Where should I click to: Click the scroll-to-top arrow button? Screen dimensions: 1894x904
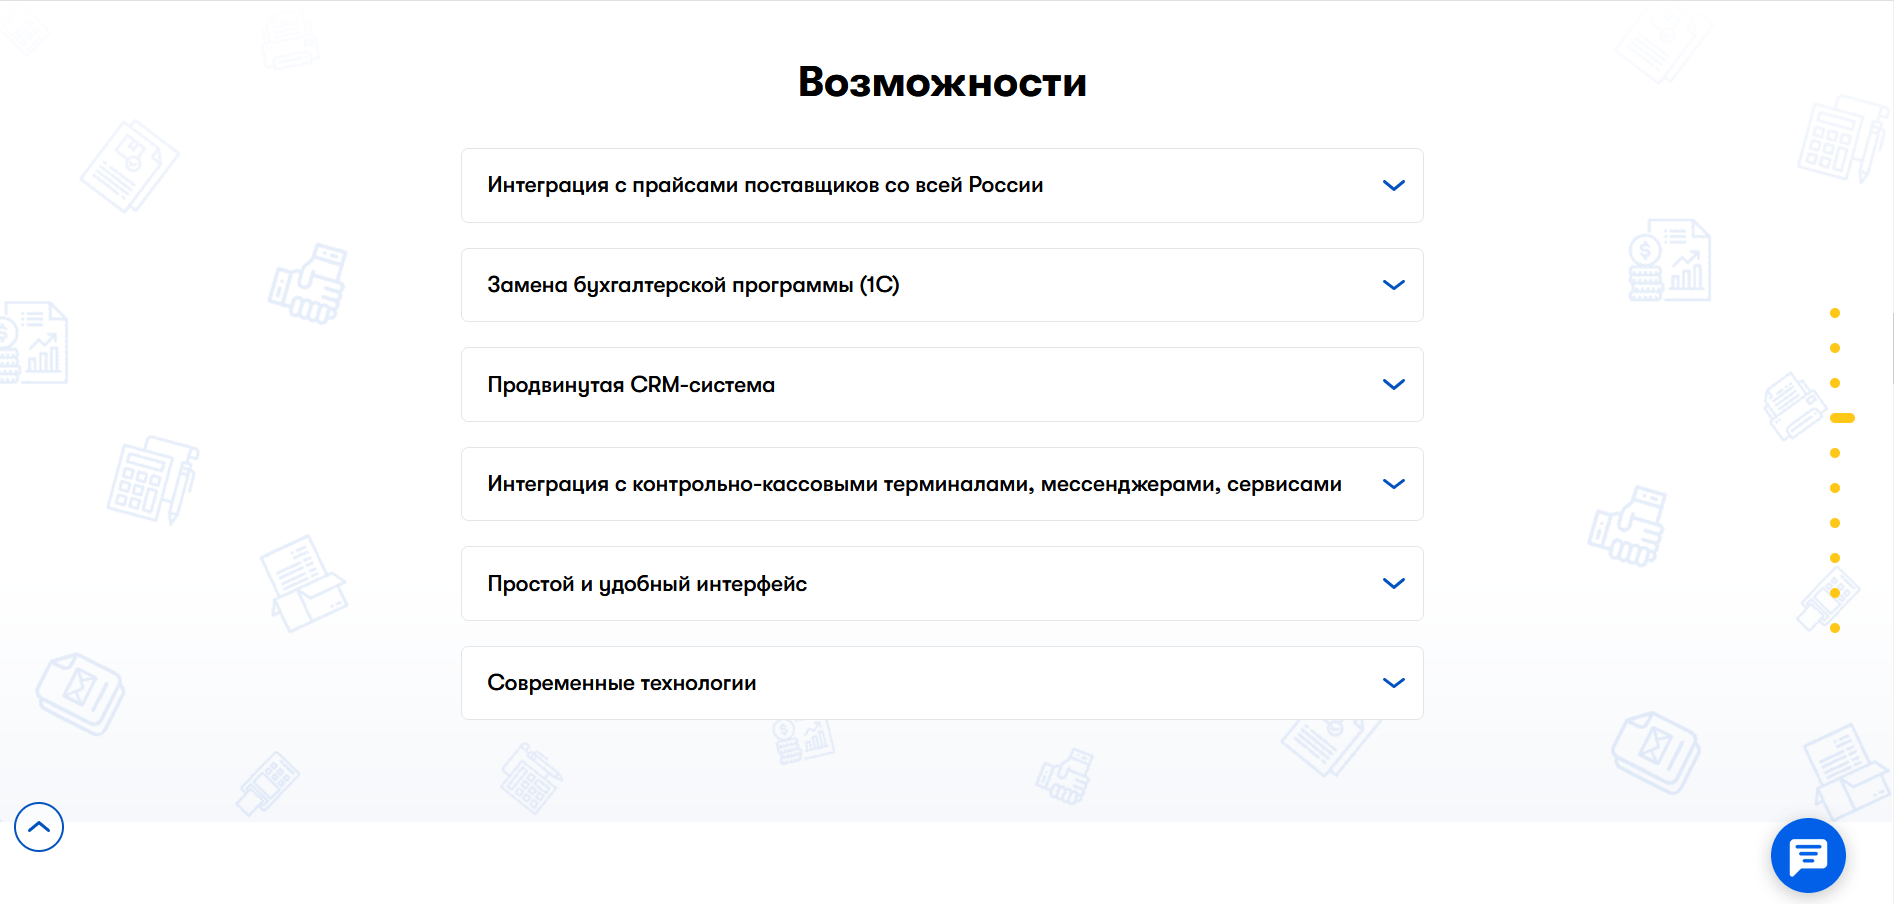[39, 827]
